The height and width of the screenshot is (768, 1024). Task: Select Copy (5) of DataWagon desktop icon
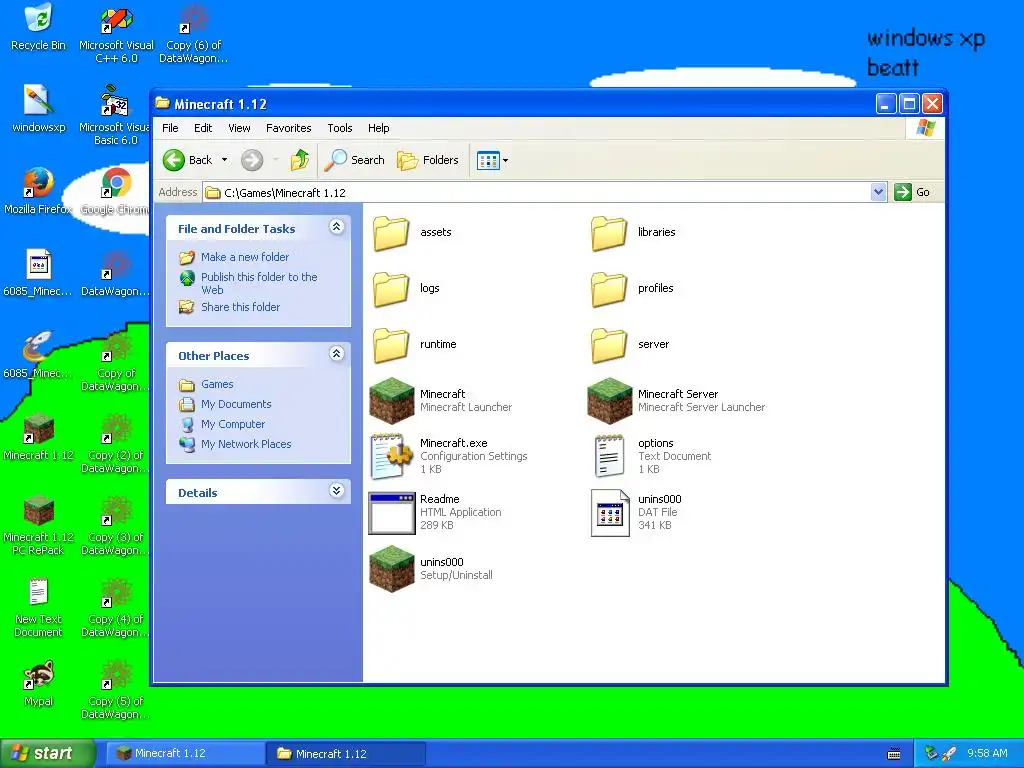point(116,690)
